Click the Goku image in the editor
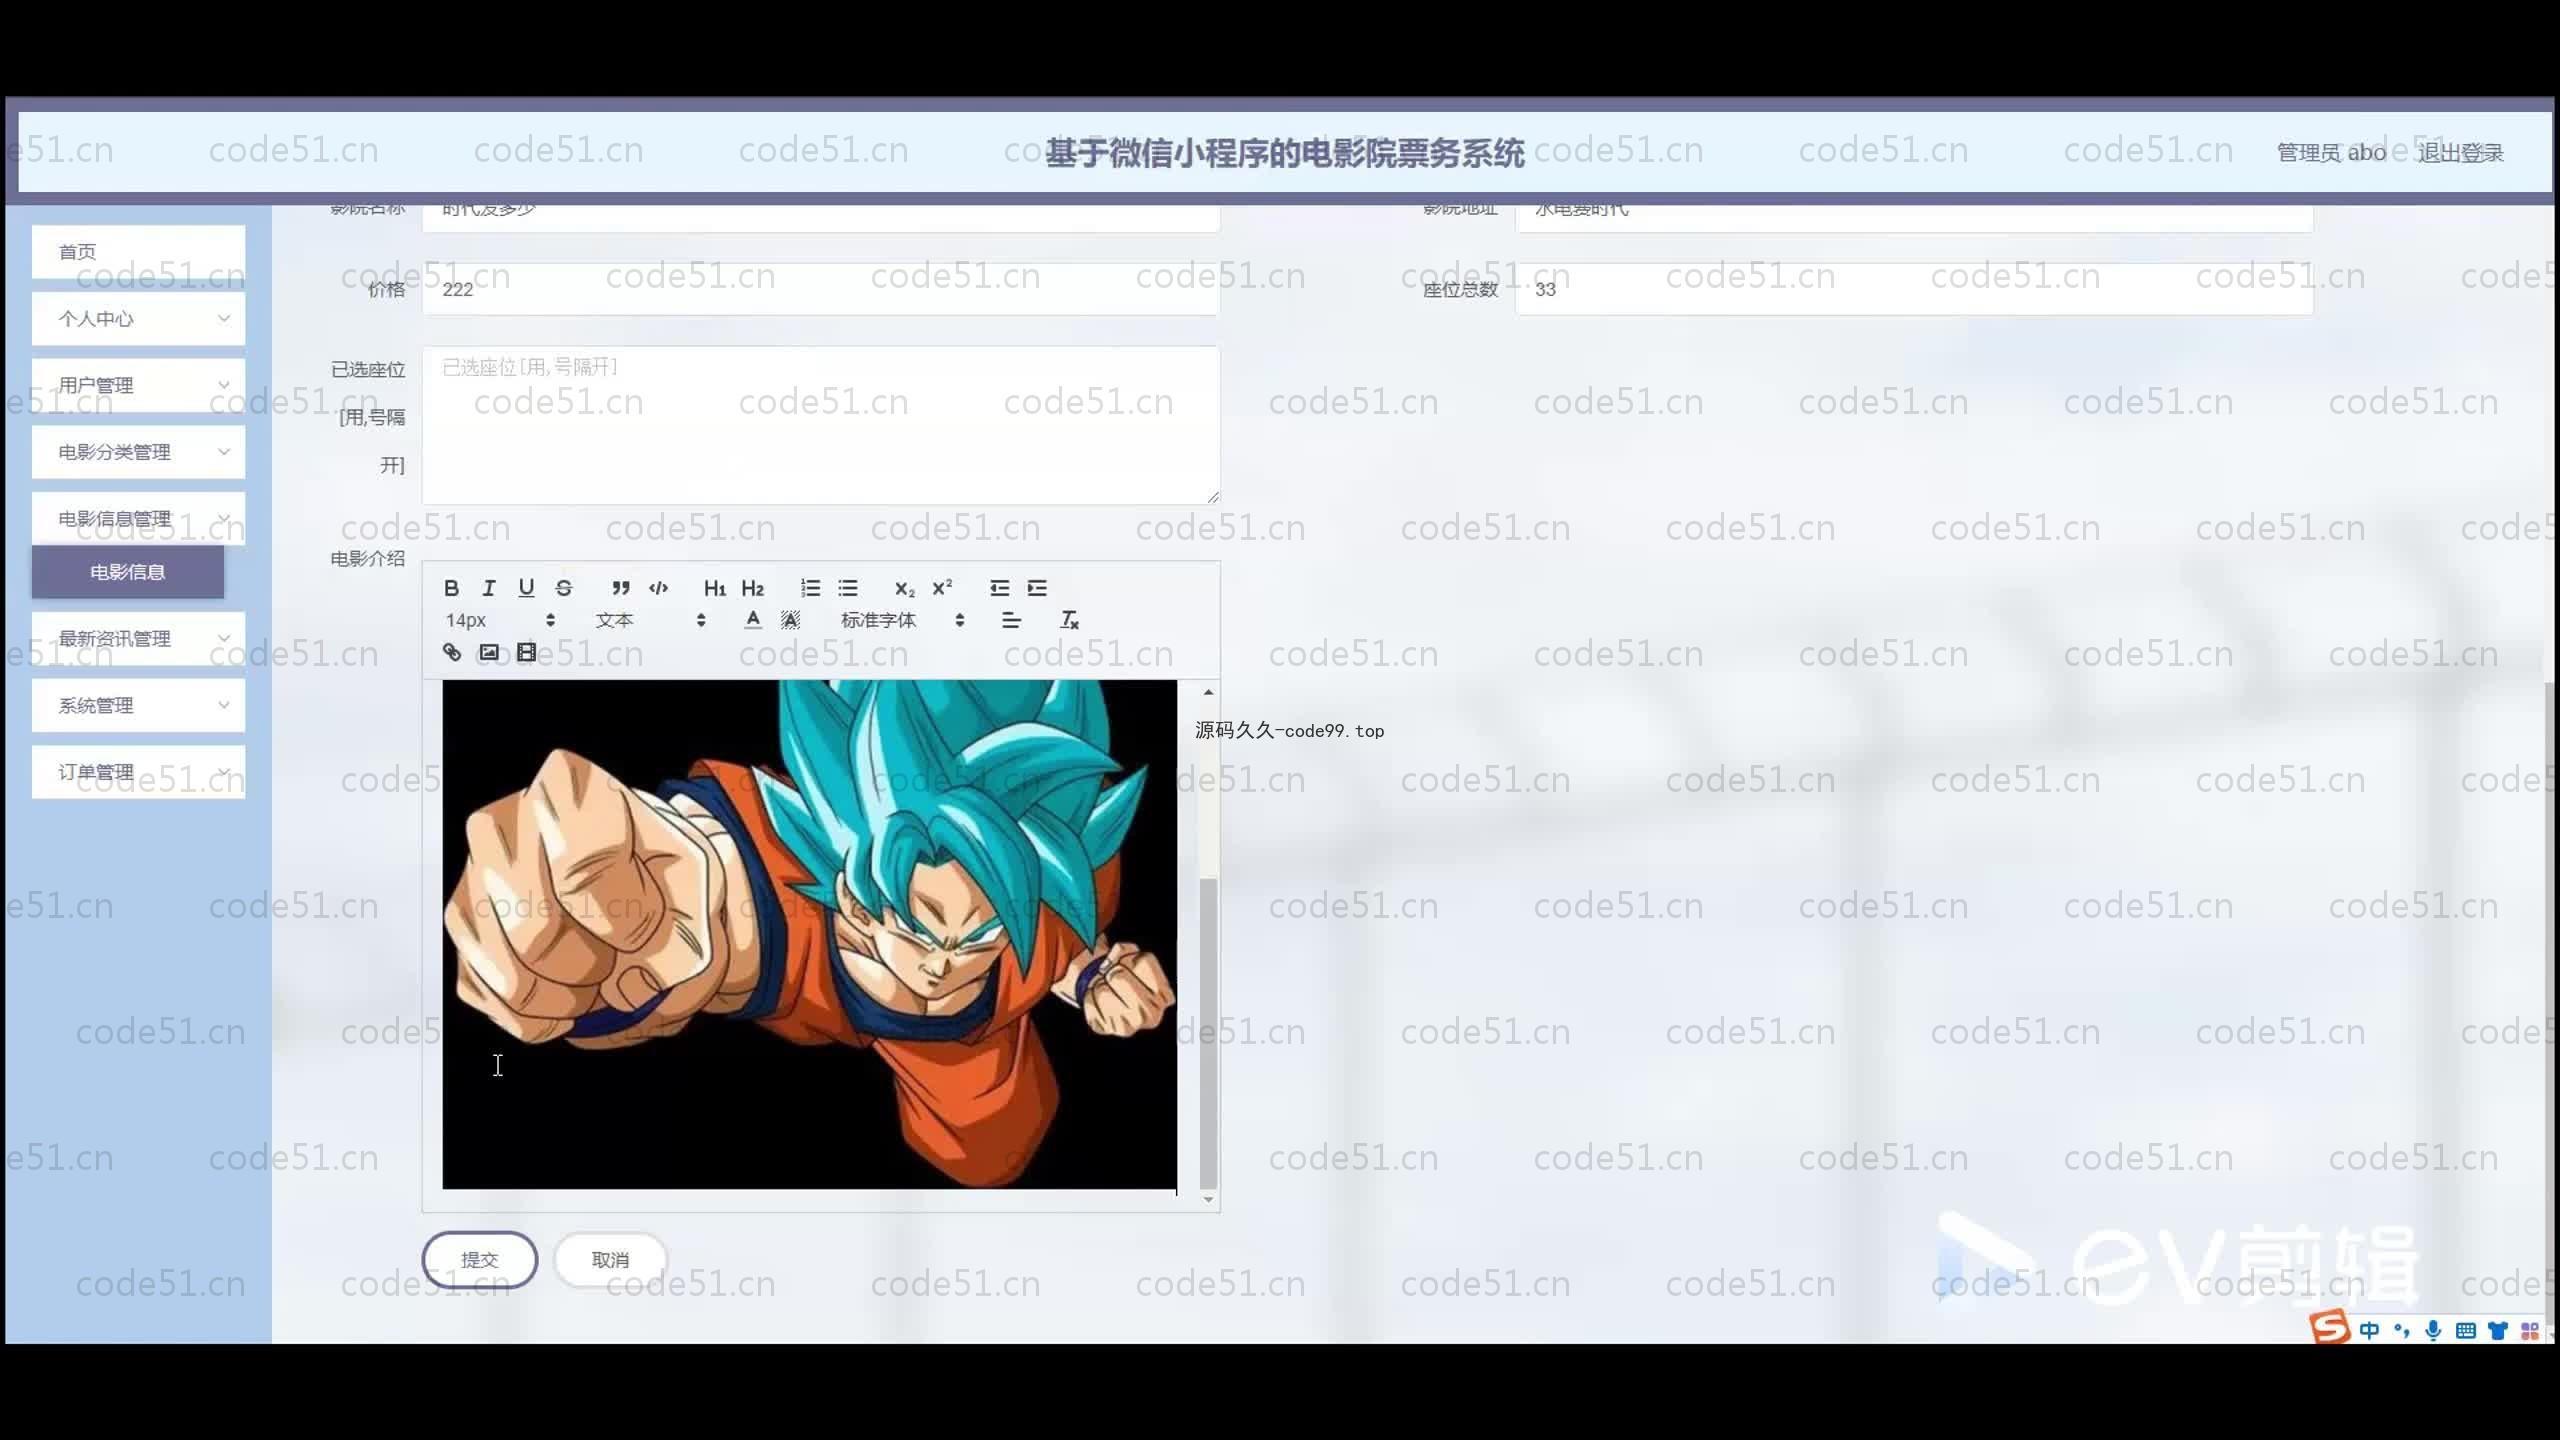2560x1440 pixels. tap(809, 934)
